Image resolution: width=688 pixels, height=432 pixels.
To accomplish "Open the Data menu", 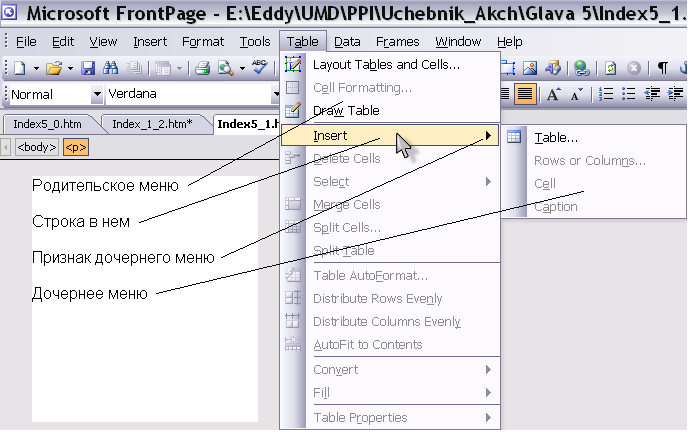I will tap(347, 42).
